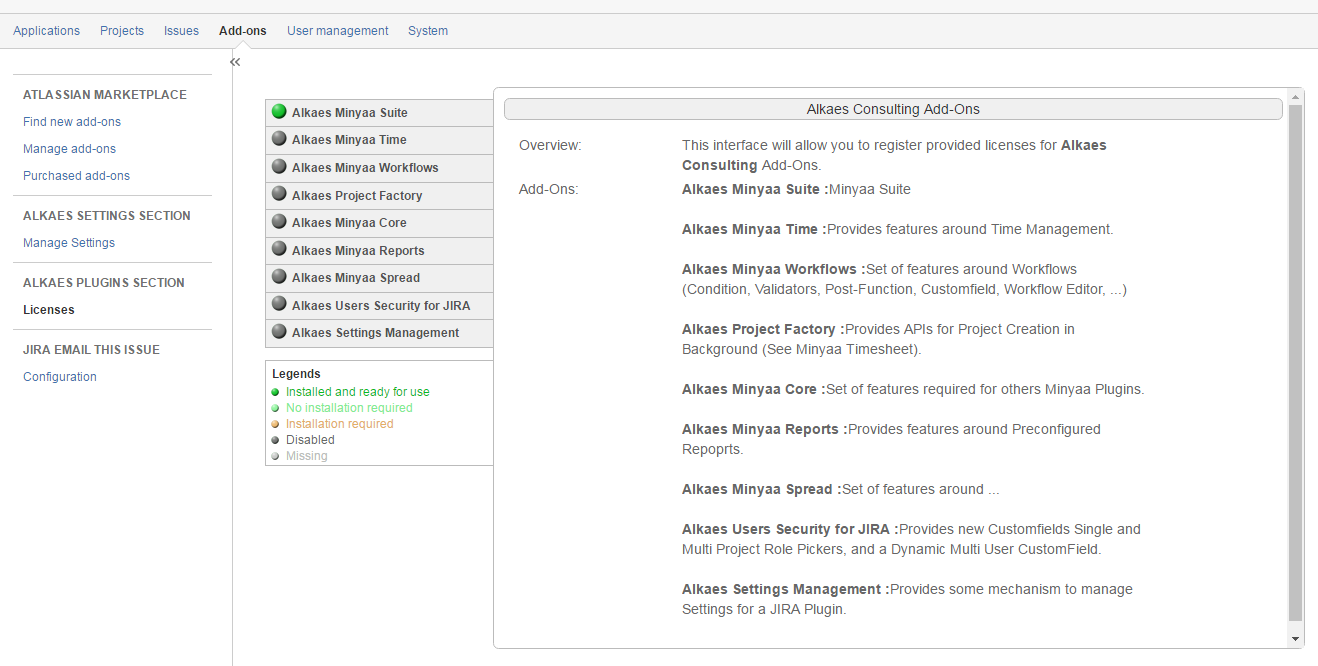Open the User management tab
This screenshot has width=1318, height=666.
[x=337, y=31]
